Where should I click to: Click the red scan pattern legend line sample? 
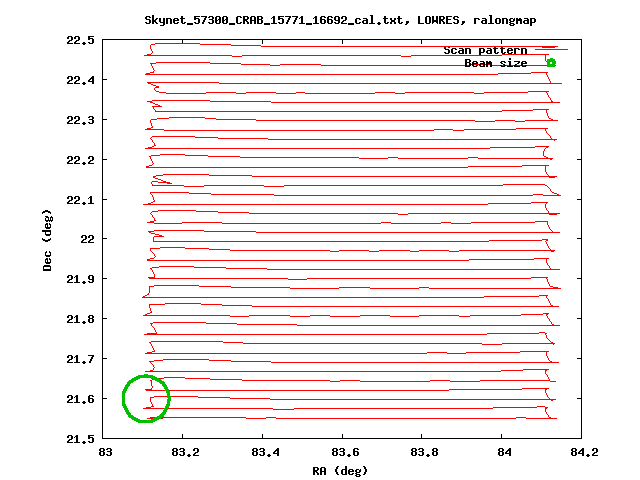pyautogui.click(x=551, y=49)
